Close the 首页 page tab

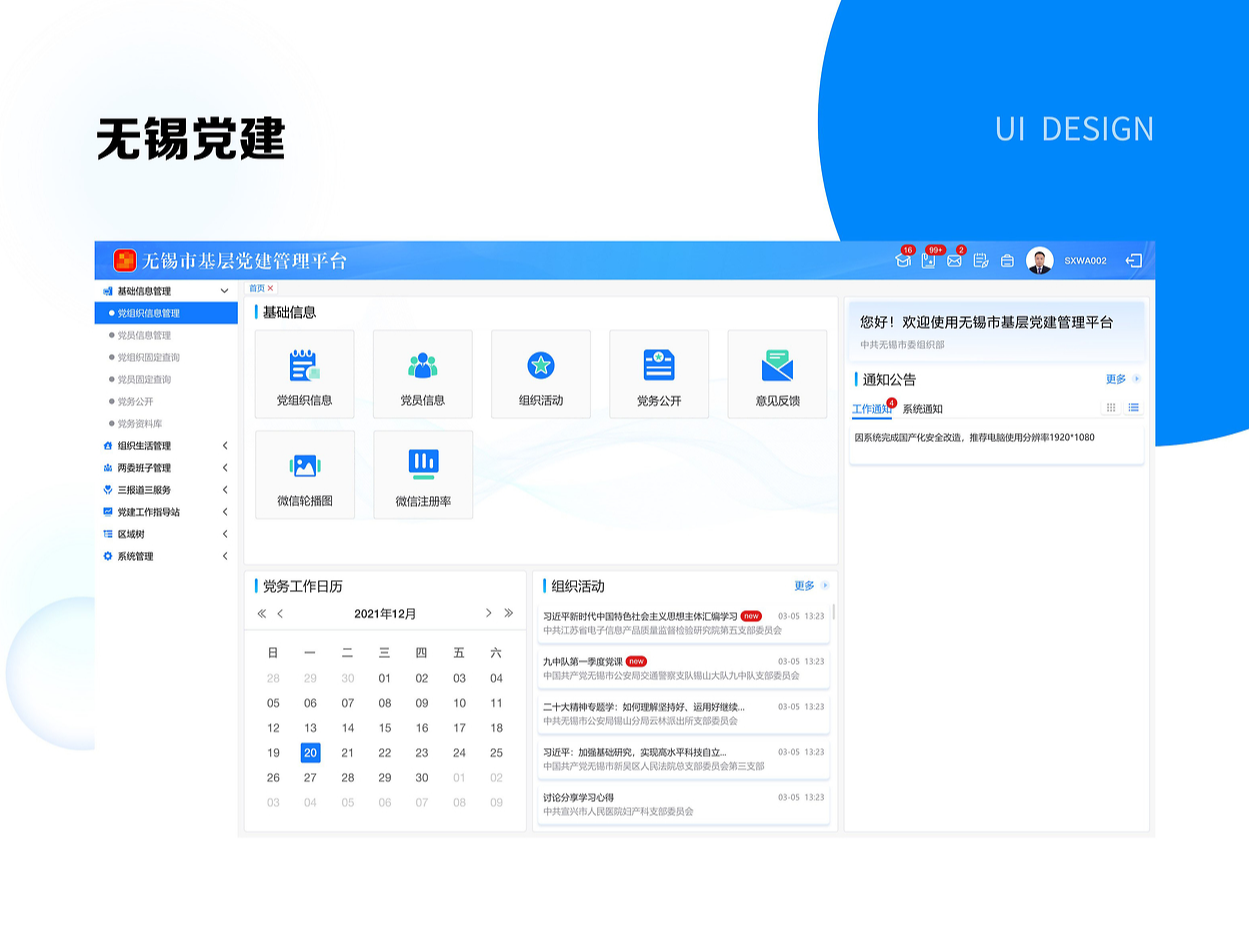click(271, 288)
